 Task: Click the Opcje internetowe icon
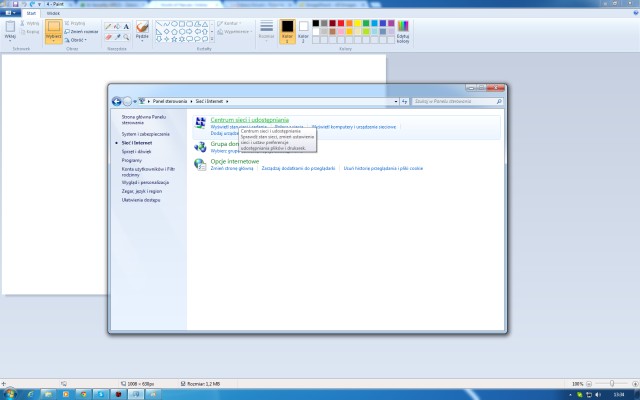pyautogui.click(x=200, y=164)
